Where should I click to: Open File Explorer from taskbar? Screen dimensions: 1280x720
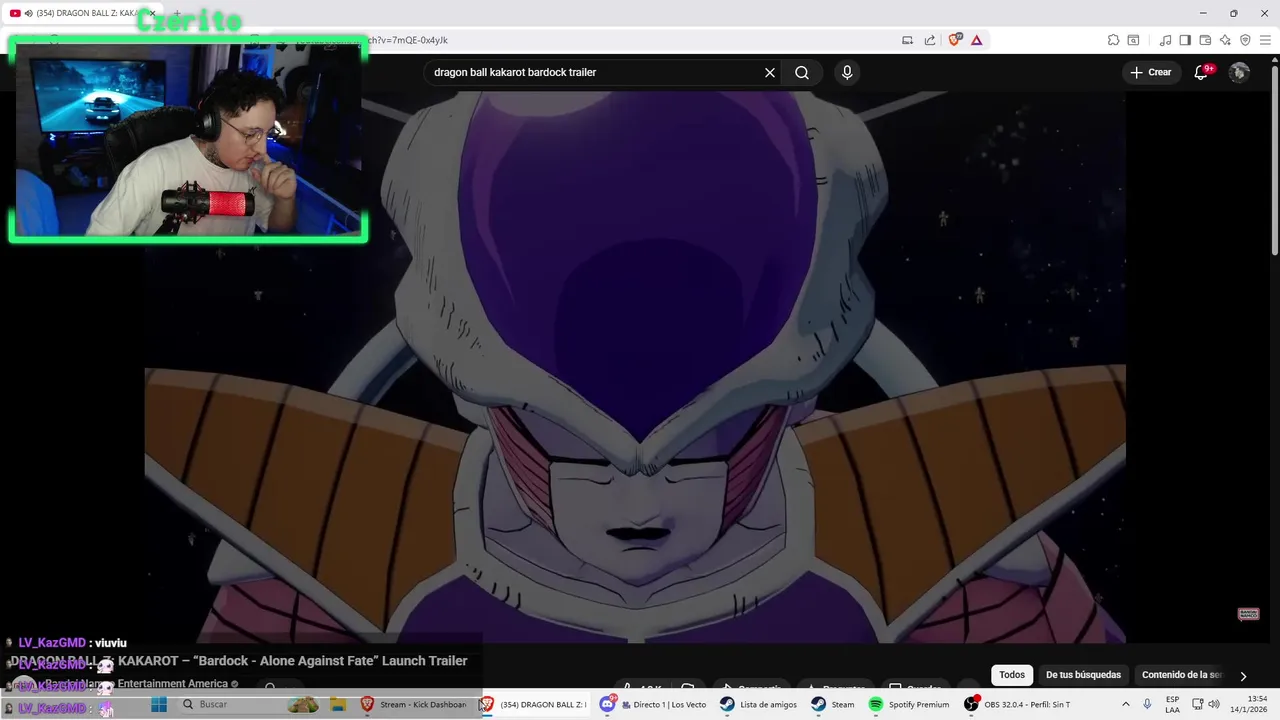click(338, 704)
